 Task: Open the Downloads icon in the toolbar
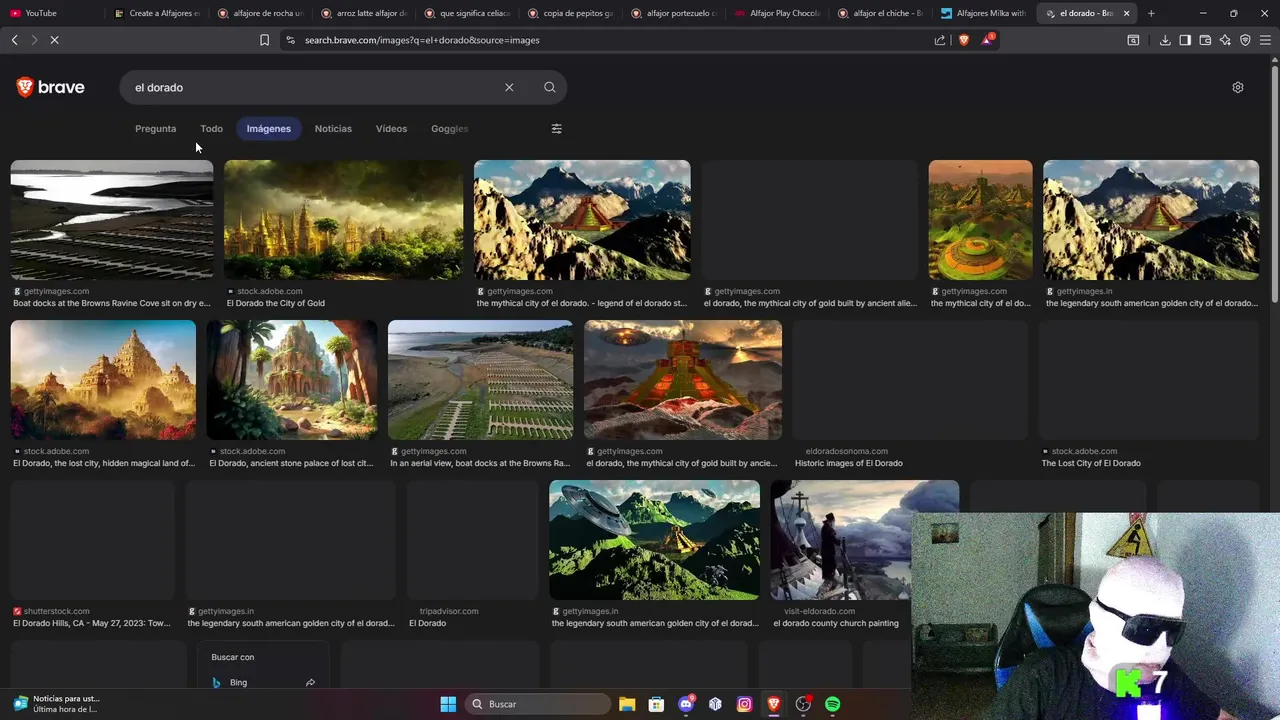point(1165,40)
